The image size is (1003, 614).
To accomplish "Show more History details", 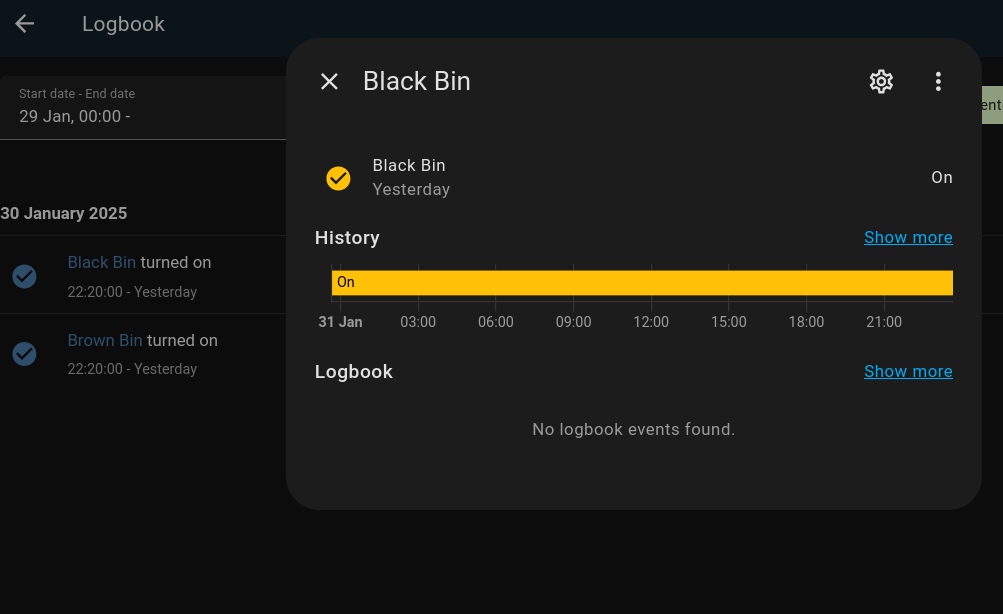I will (908, 238).
